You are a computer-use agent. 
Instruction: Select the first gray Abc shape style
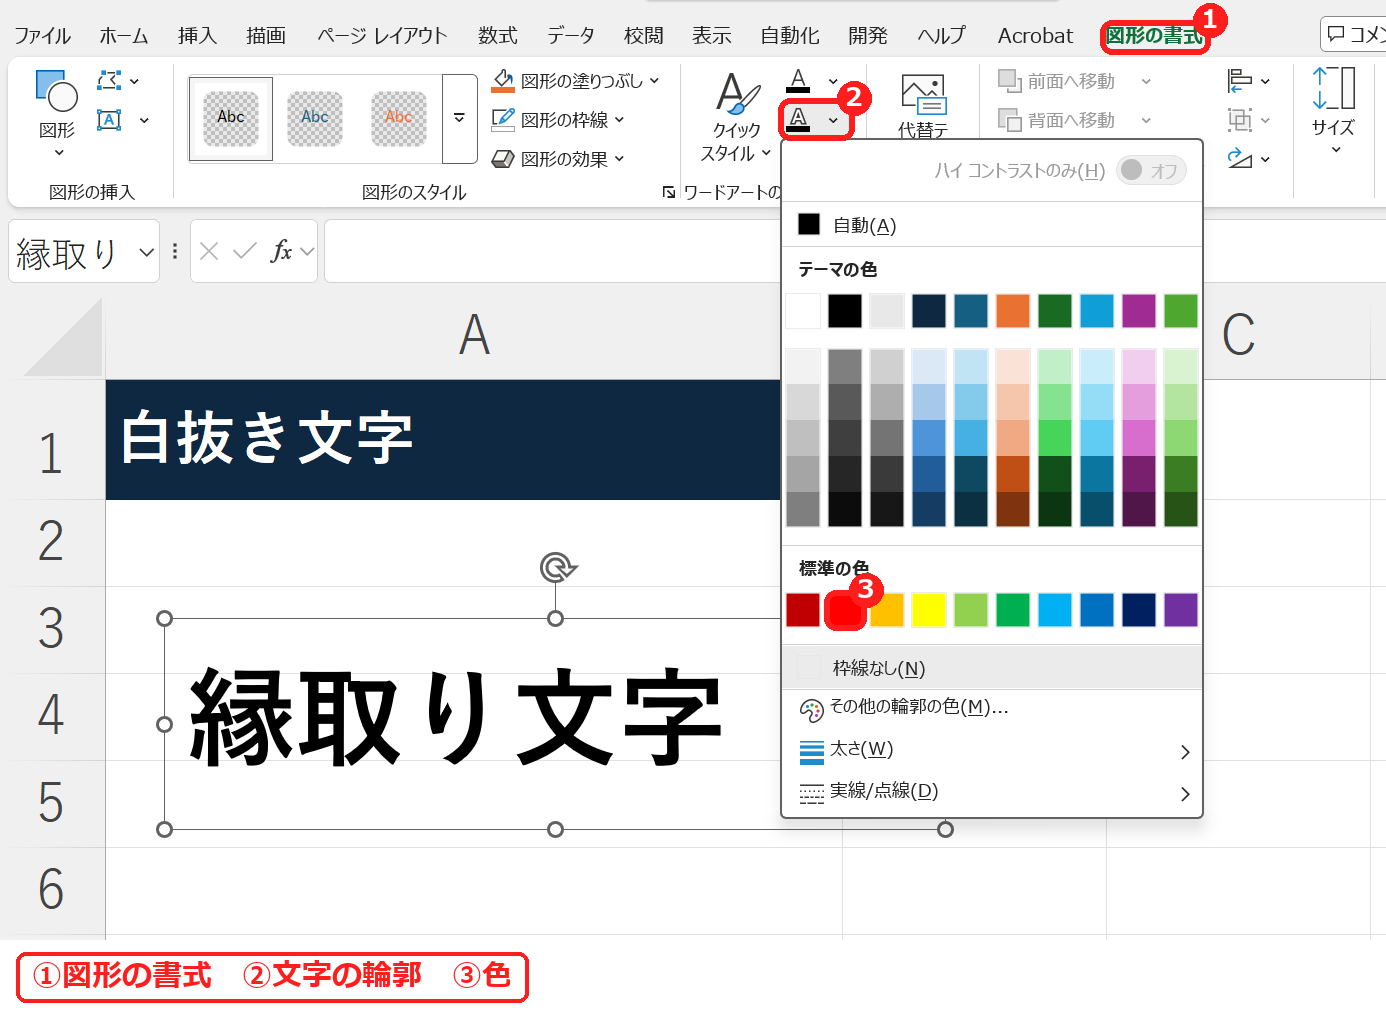coord(231,119)
